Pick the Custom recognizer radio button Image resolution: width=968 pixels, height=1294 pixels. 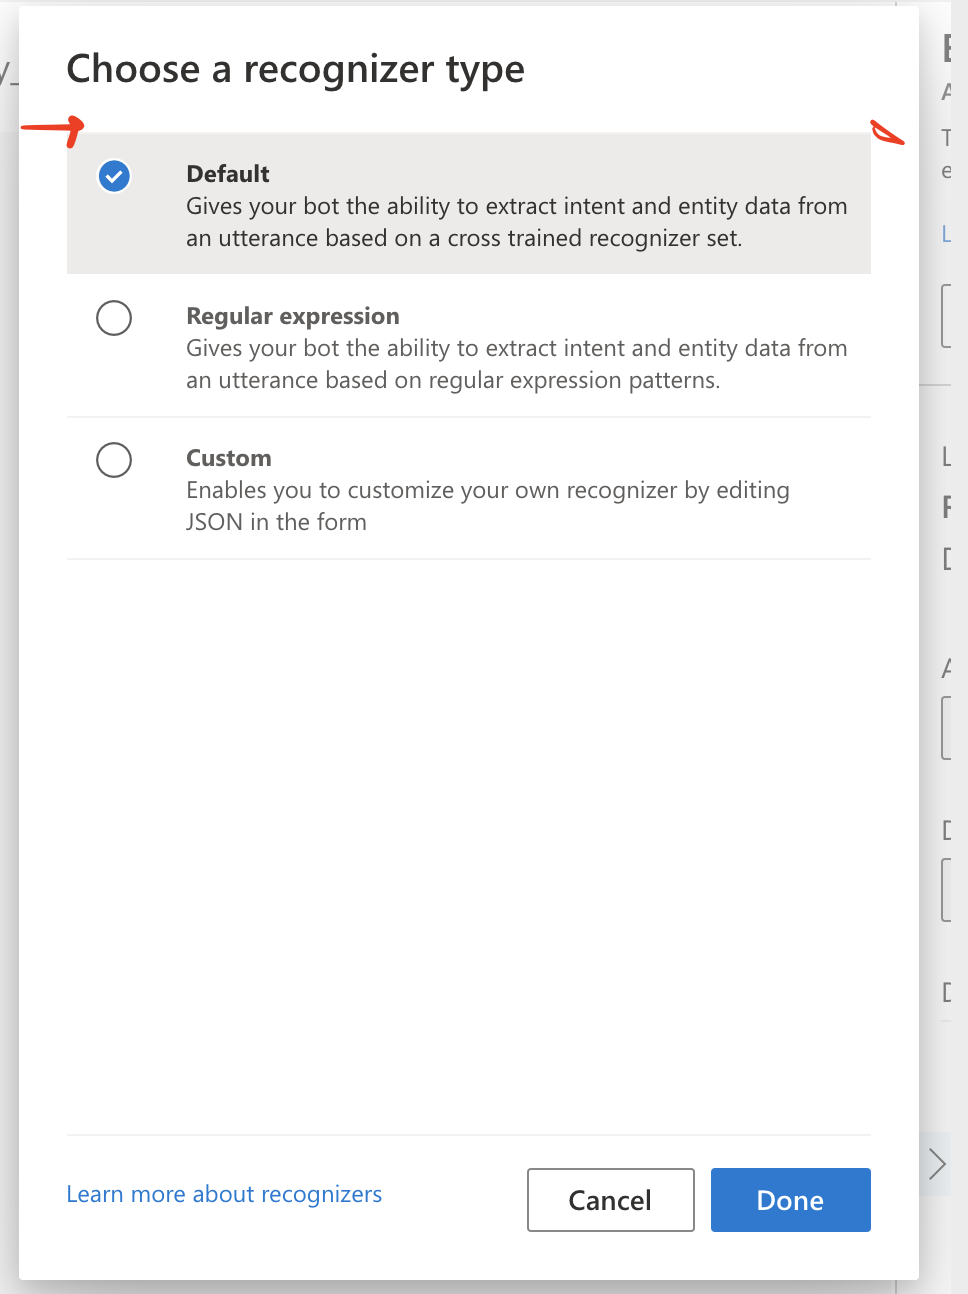point(113,460)
